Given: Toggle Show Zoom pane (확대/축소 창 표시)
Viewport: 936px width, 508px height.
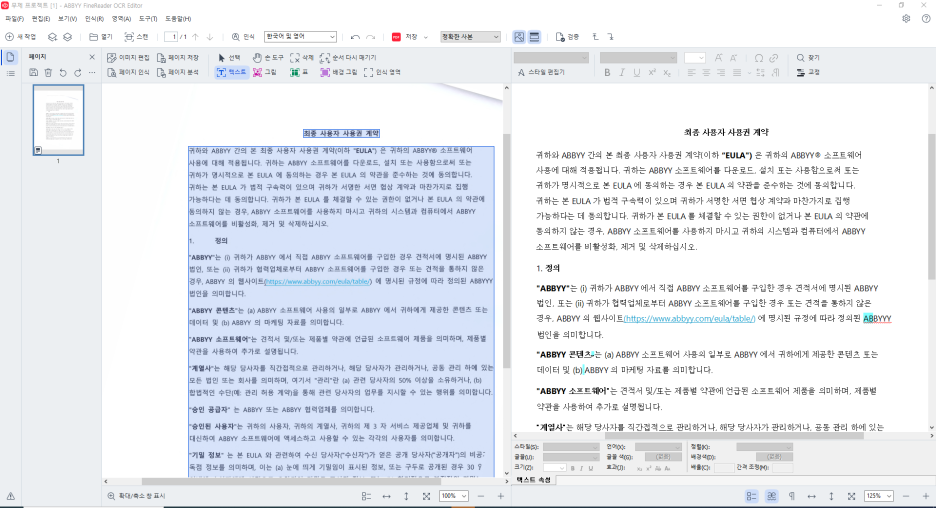Looking at the screenshot, I should pos(136,496).
